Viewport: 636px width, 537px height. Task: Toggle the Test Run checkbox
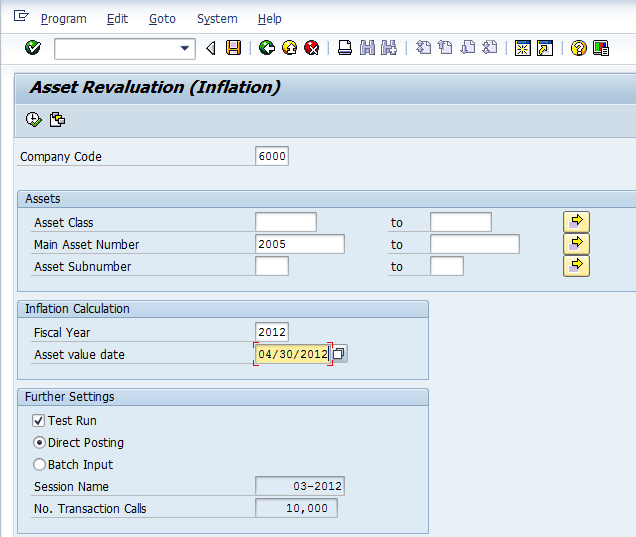click(x=39, y=421)
